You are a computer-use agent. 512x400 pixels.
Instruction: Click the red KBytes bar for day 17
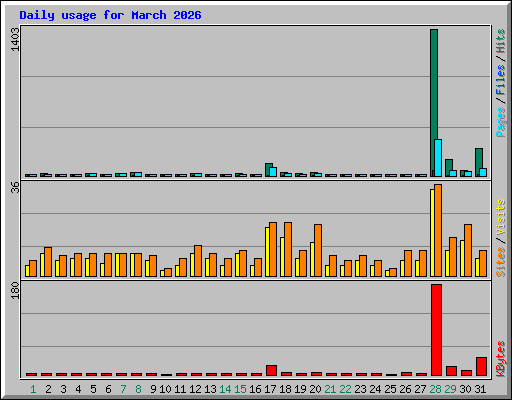coord(271,370)
